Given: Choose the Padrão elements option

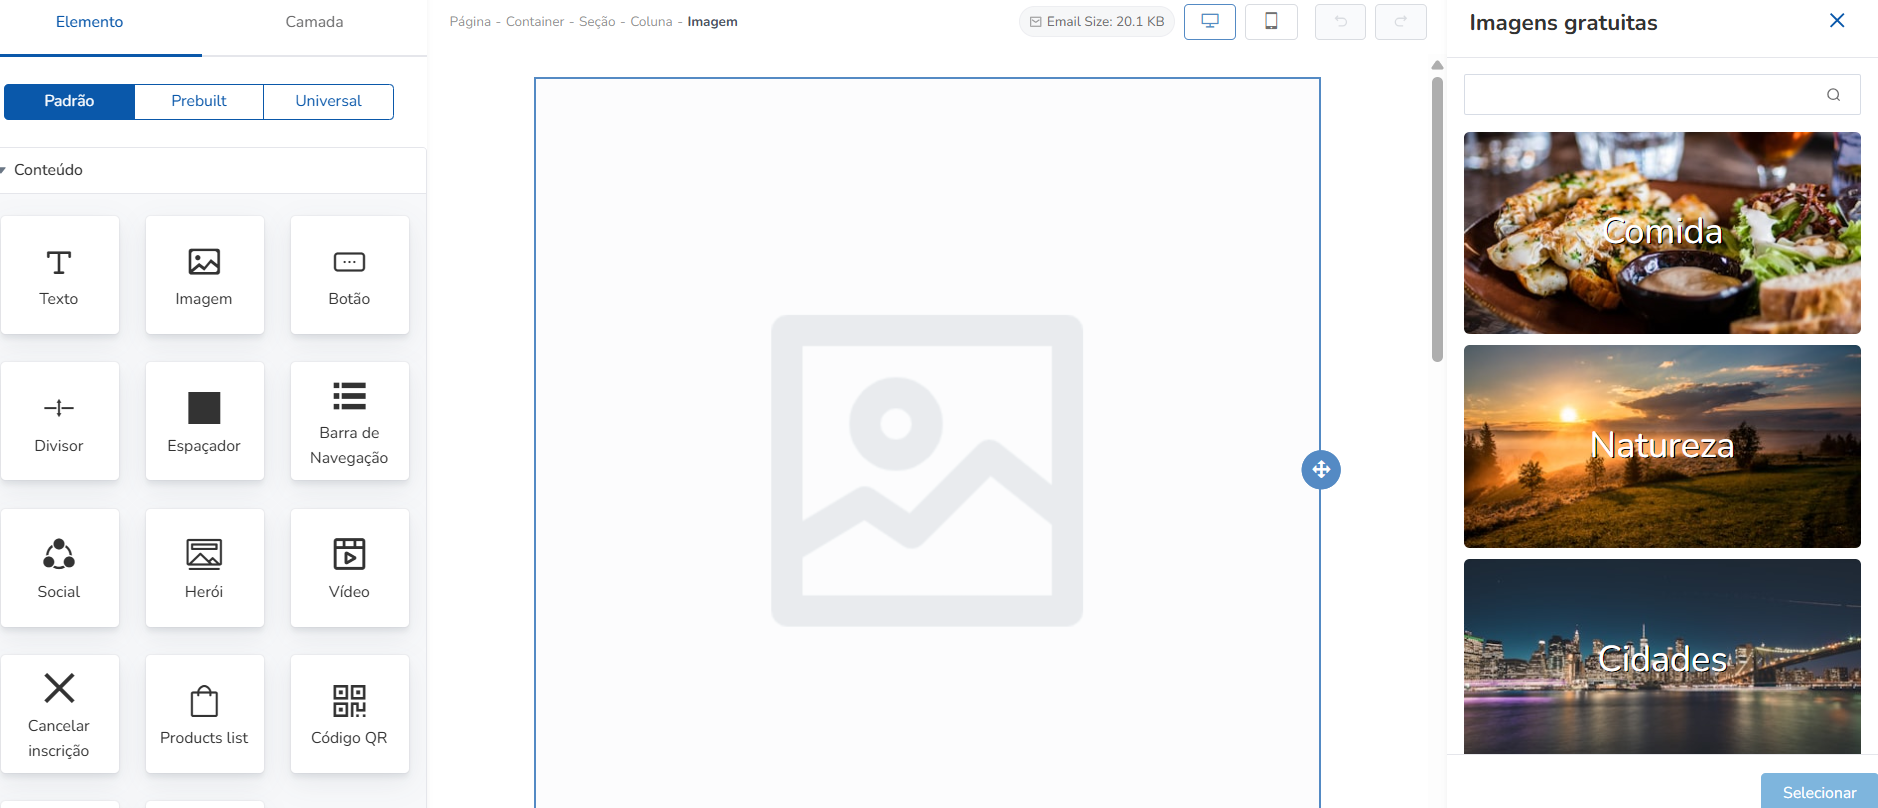Looking at the screenshot, I should (69, 101).
